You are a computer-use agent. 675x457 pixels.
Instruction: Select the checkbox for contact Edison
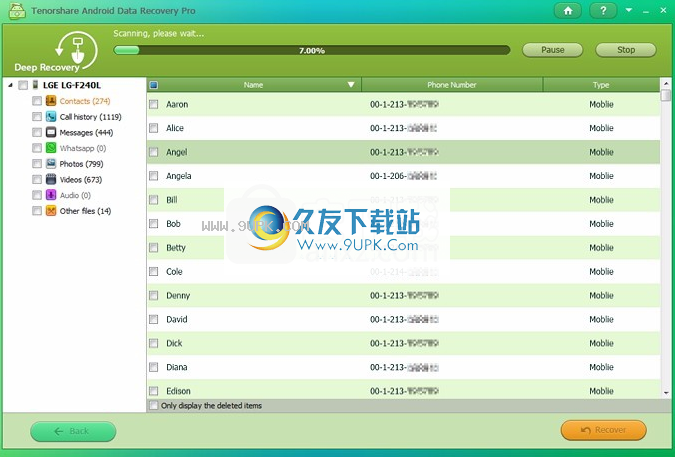[x=154, y=391]
